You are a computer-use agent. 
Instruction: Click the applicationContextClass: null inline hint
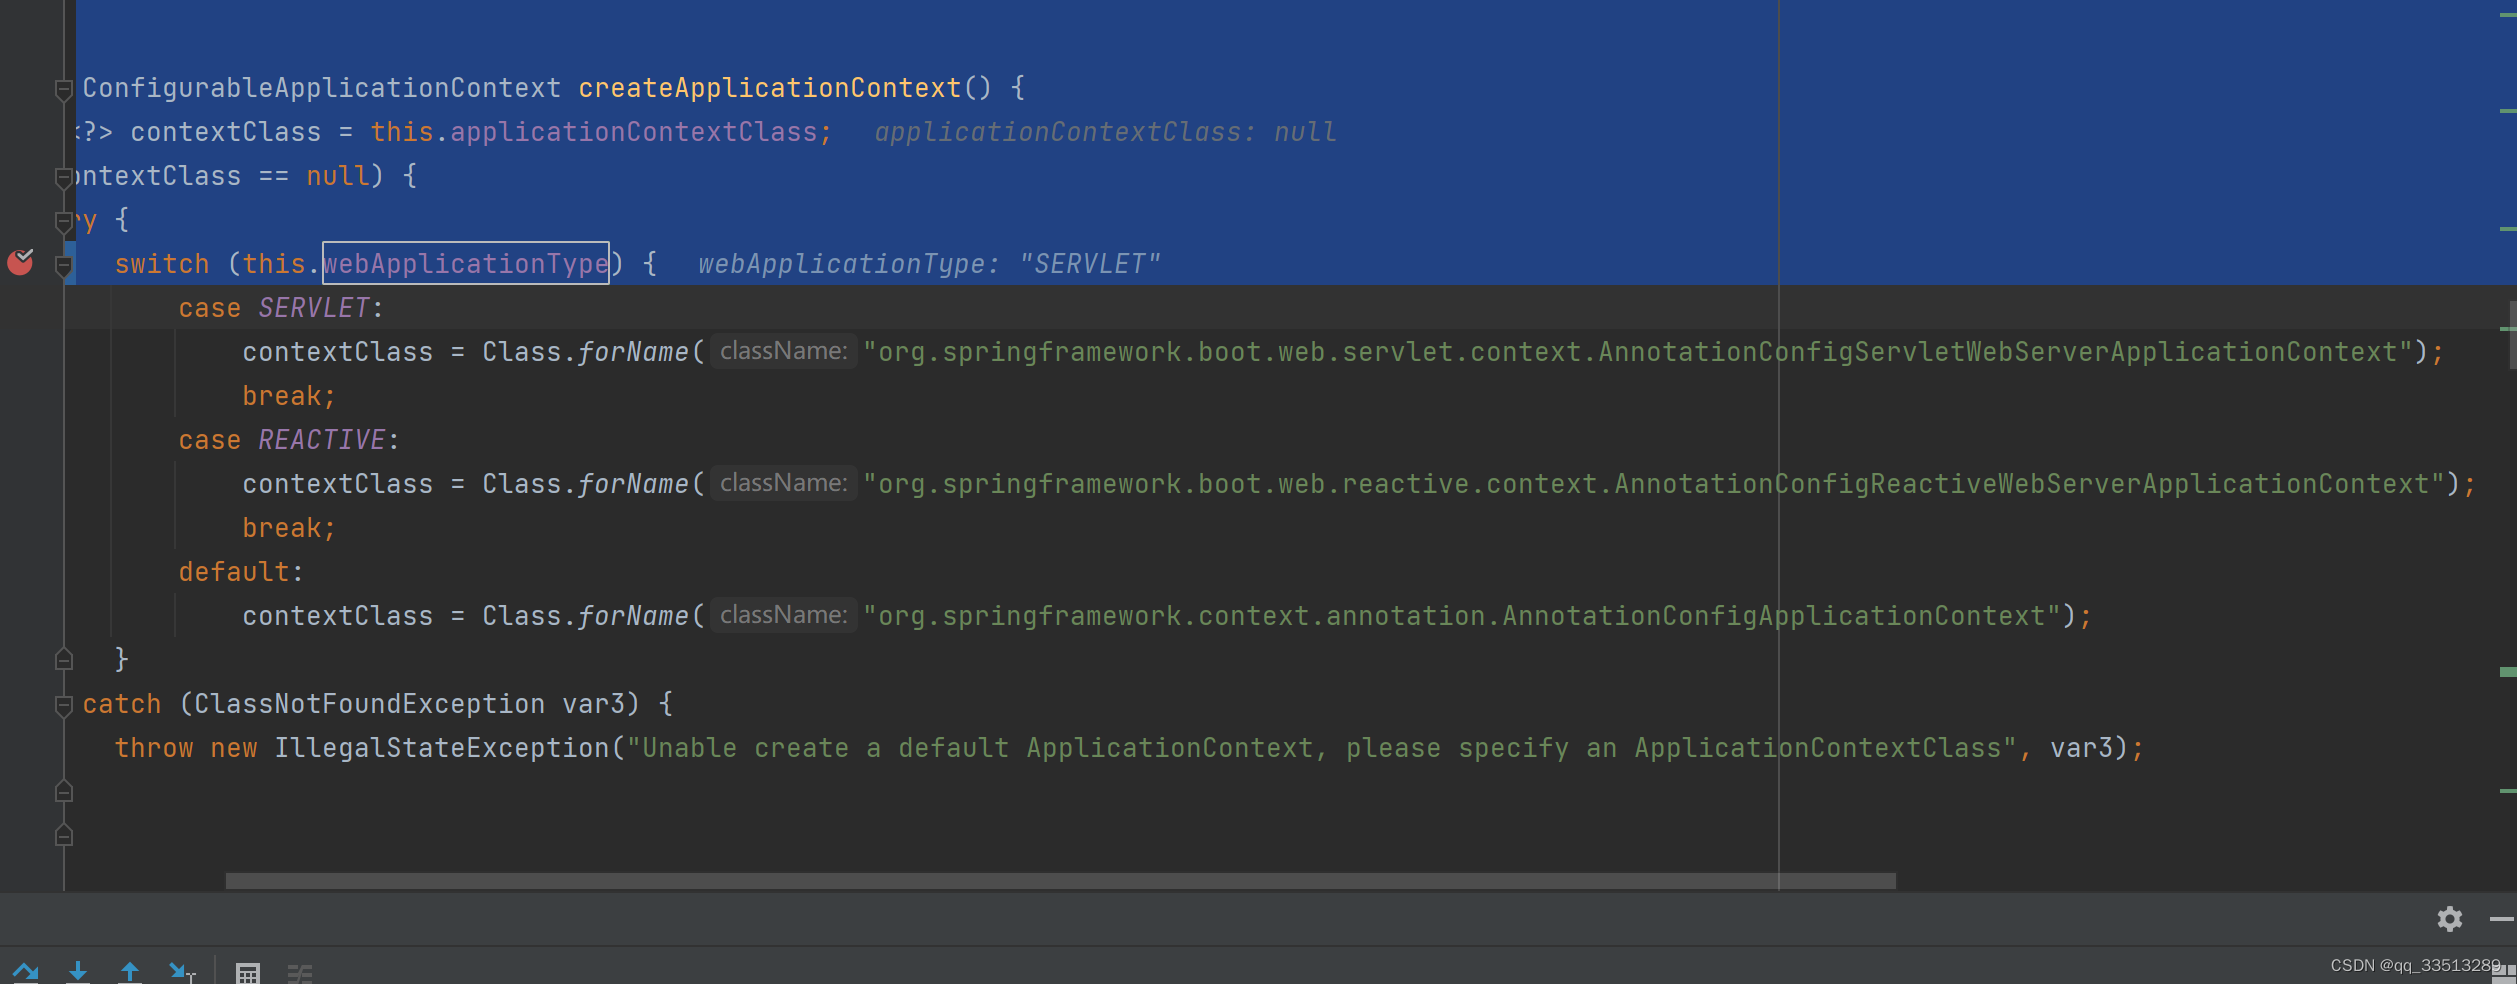click(x=1104, y=130)
